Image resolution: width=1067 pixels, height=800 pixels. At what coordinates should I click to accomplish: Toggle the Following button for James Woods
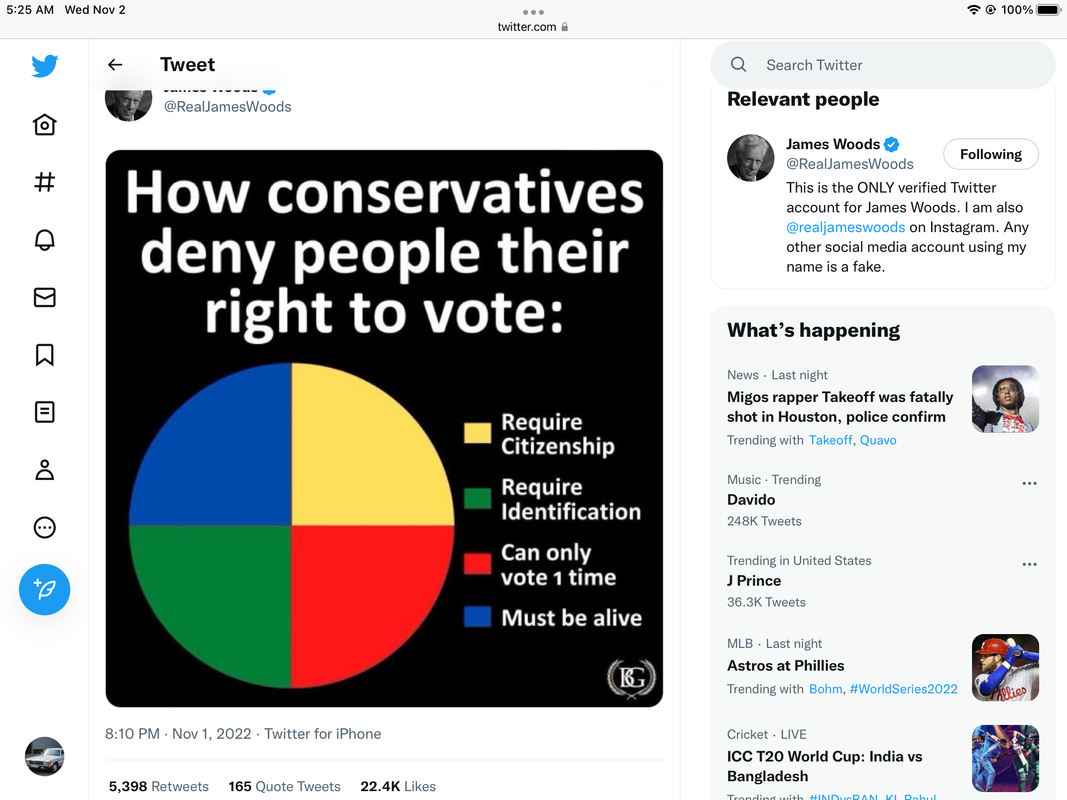pos(991,154)
